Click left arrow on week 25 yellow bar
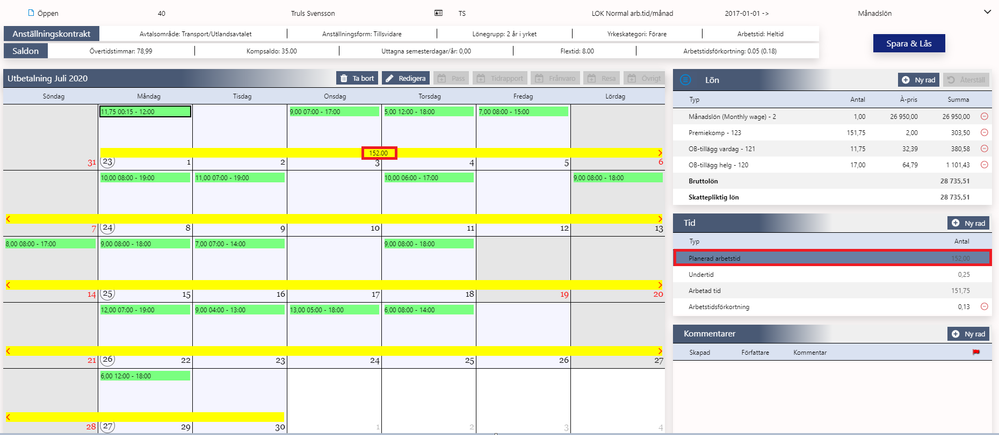Screen dimensions: 999x435 [8, 285]
